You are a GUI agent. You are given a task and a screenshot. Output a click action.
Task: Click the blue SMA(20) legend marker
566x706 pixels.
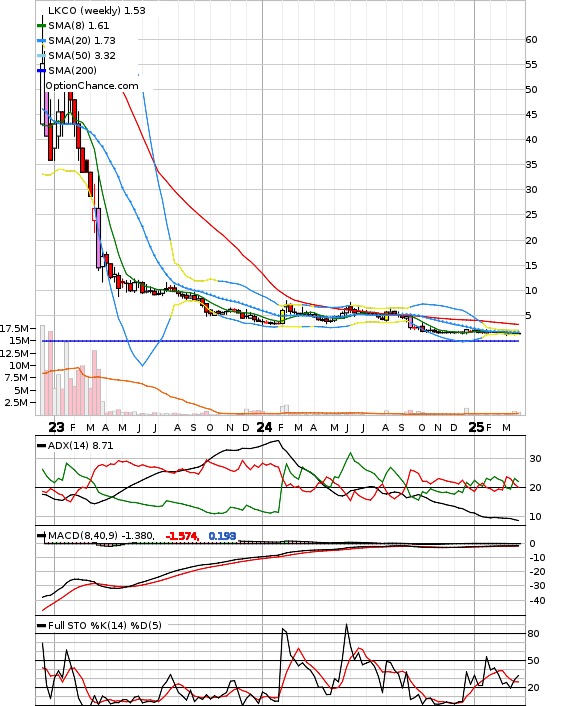point(41,41)
